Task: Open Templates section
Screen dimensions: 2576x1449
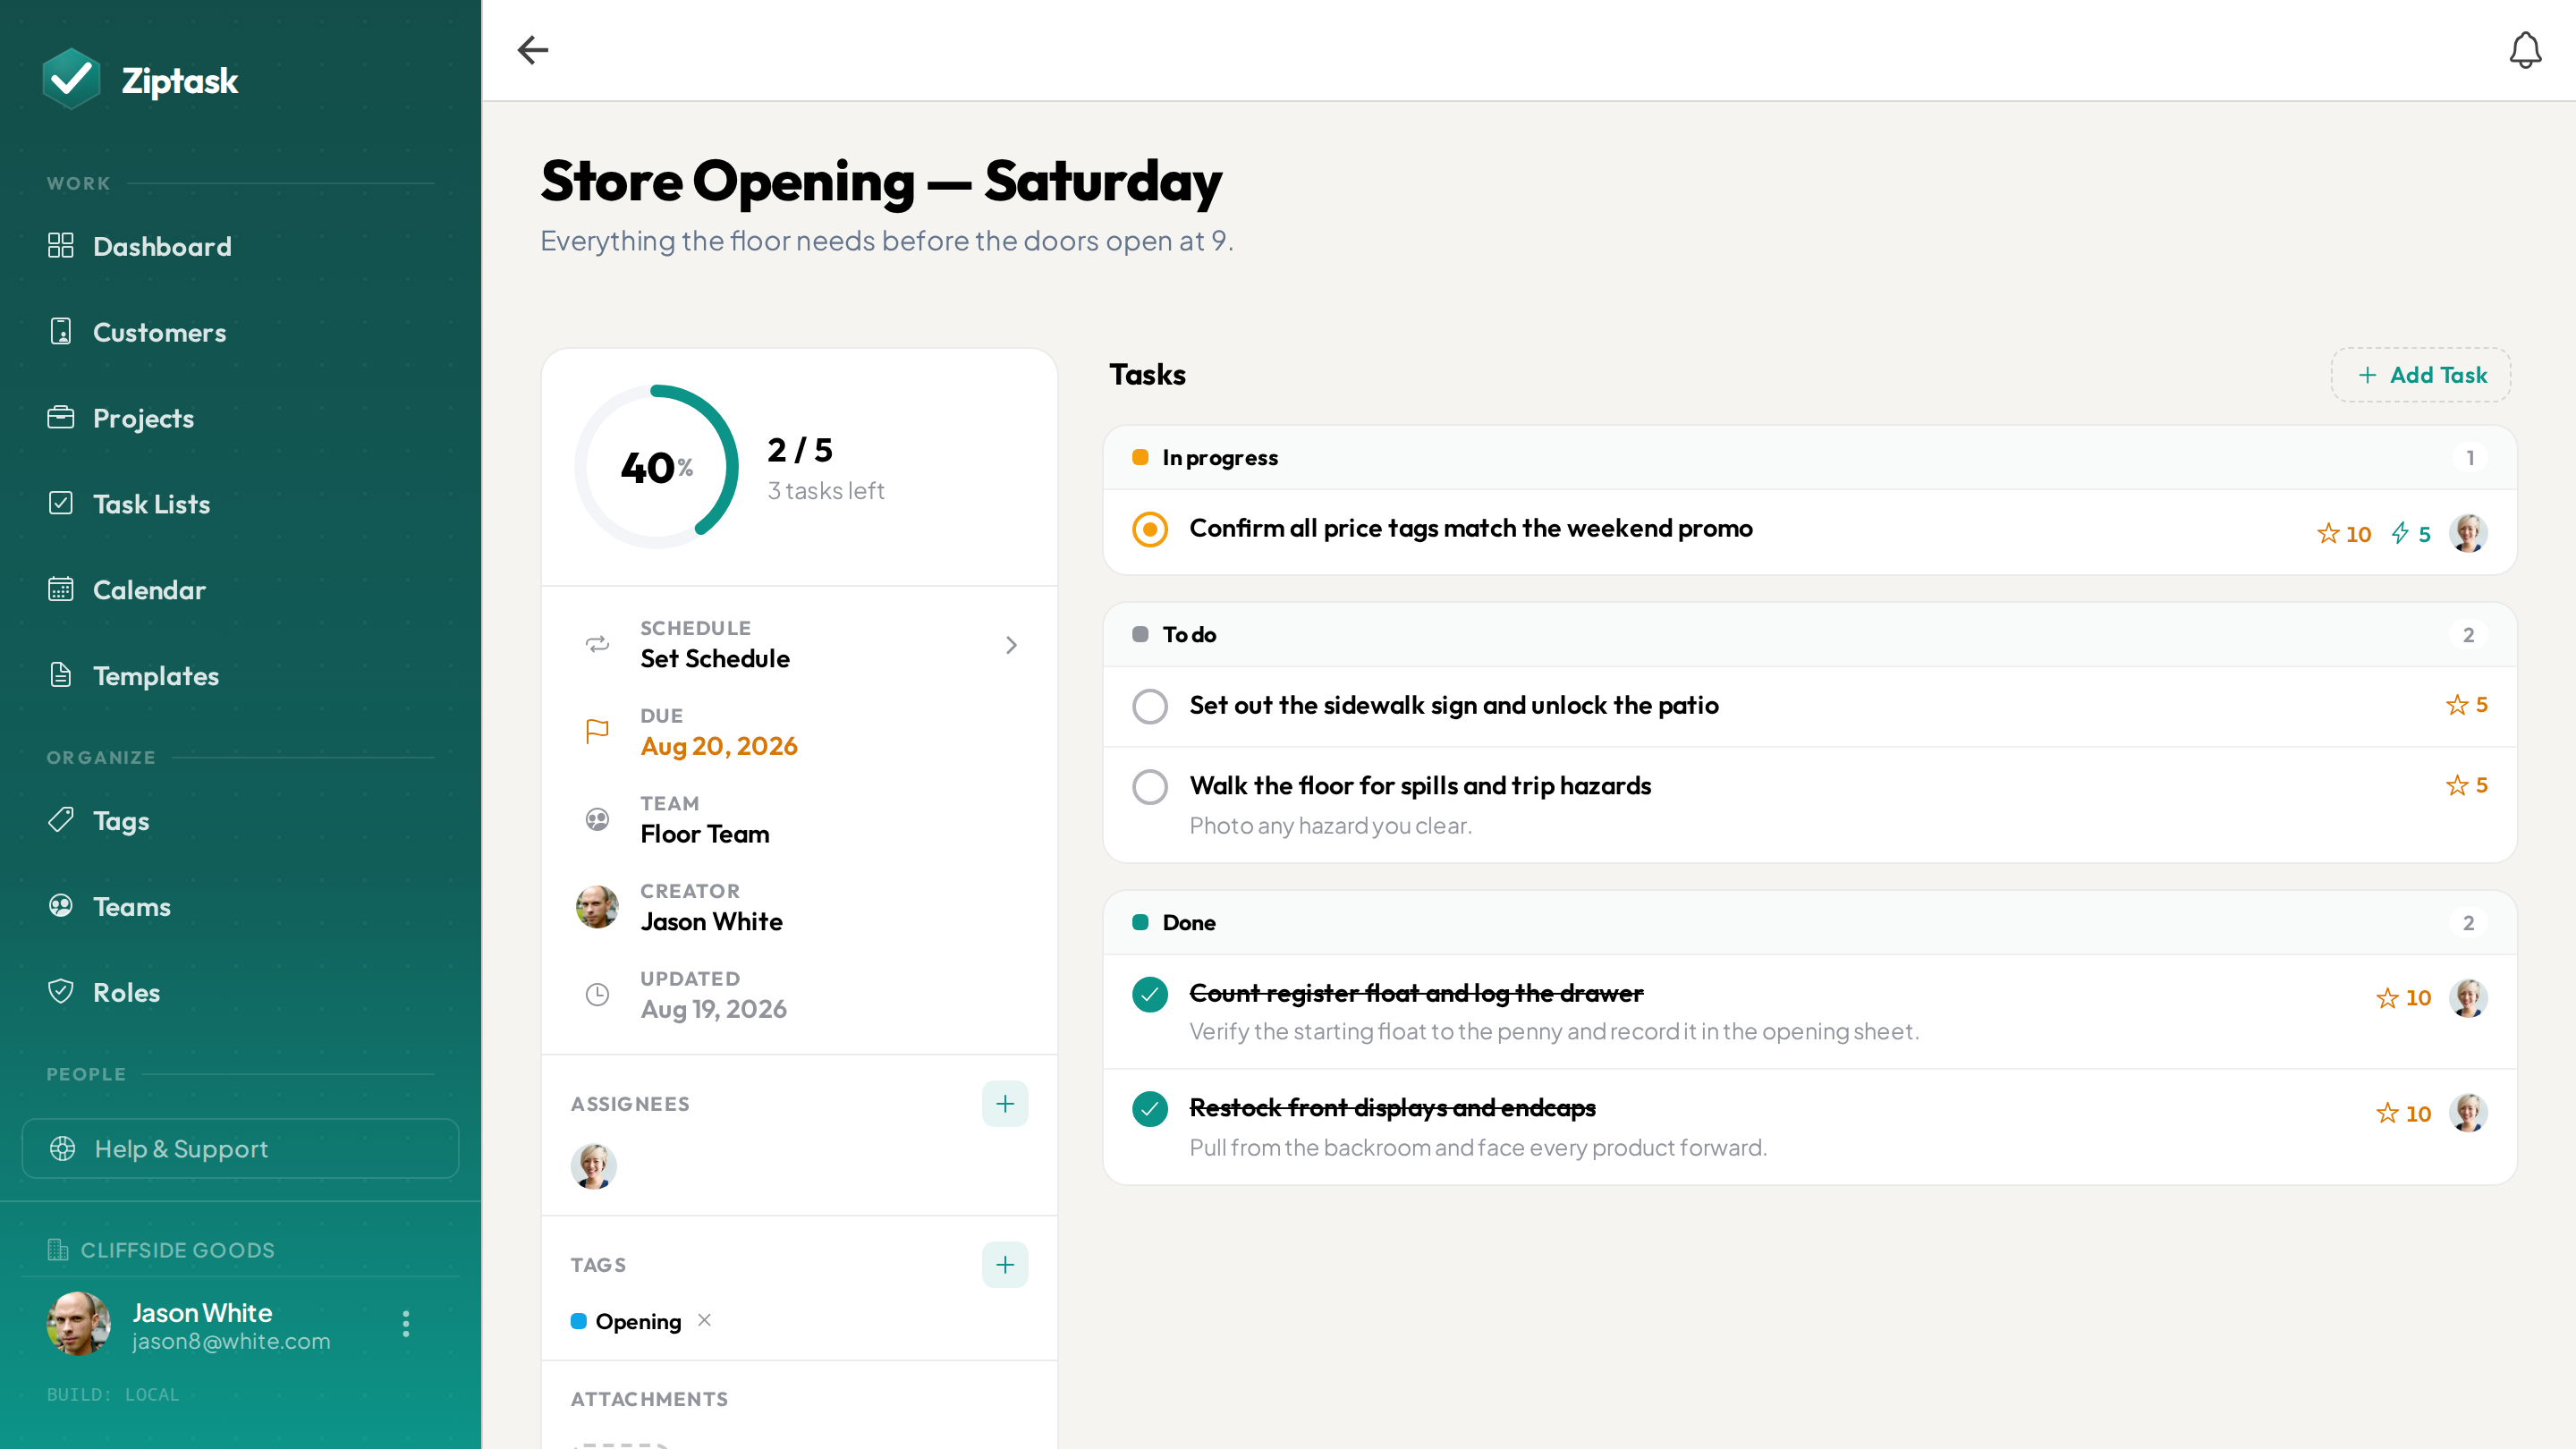Action: click(155, 676)
